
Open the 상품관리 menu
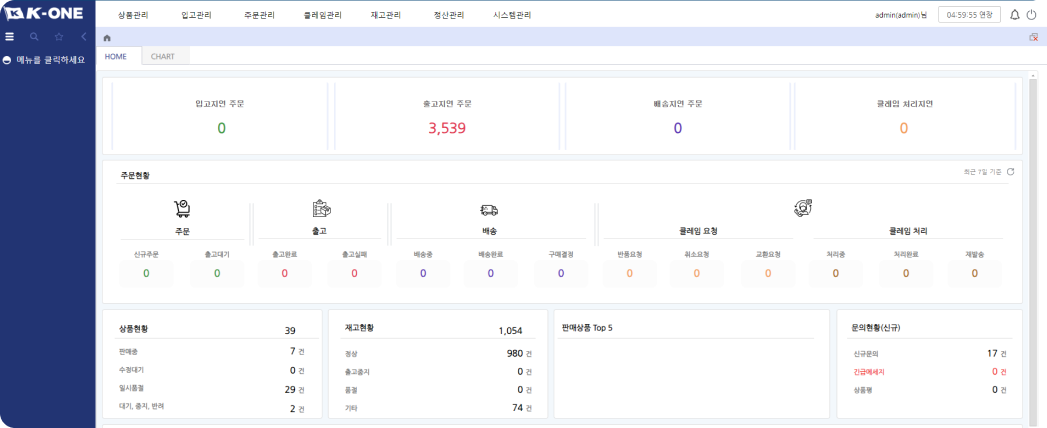coord(132,15)
